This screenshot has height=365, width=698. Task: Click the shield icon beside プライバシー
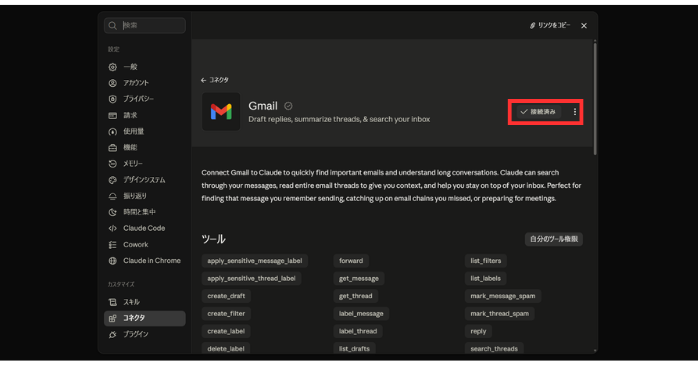click(113, 99)
